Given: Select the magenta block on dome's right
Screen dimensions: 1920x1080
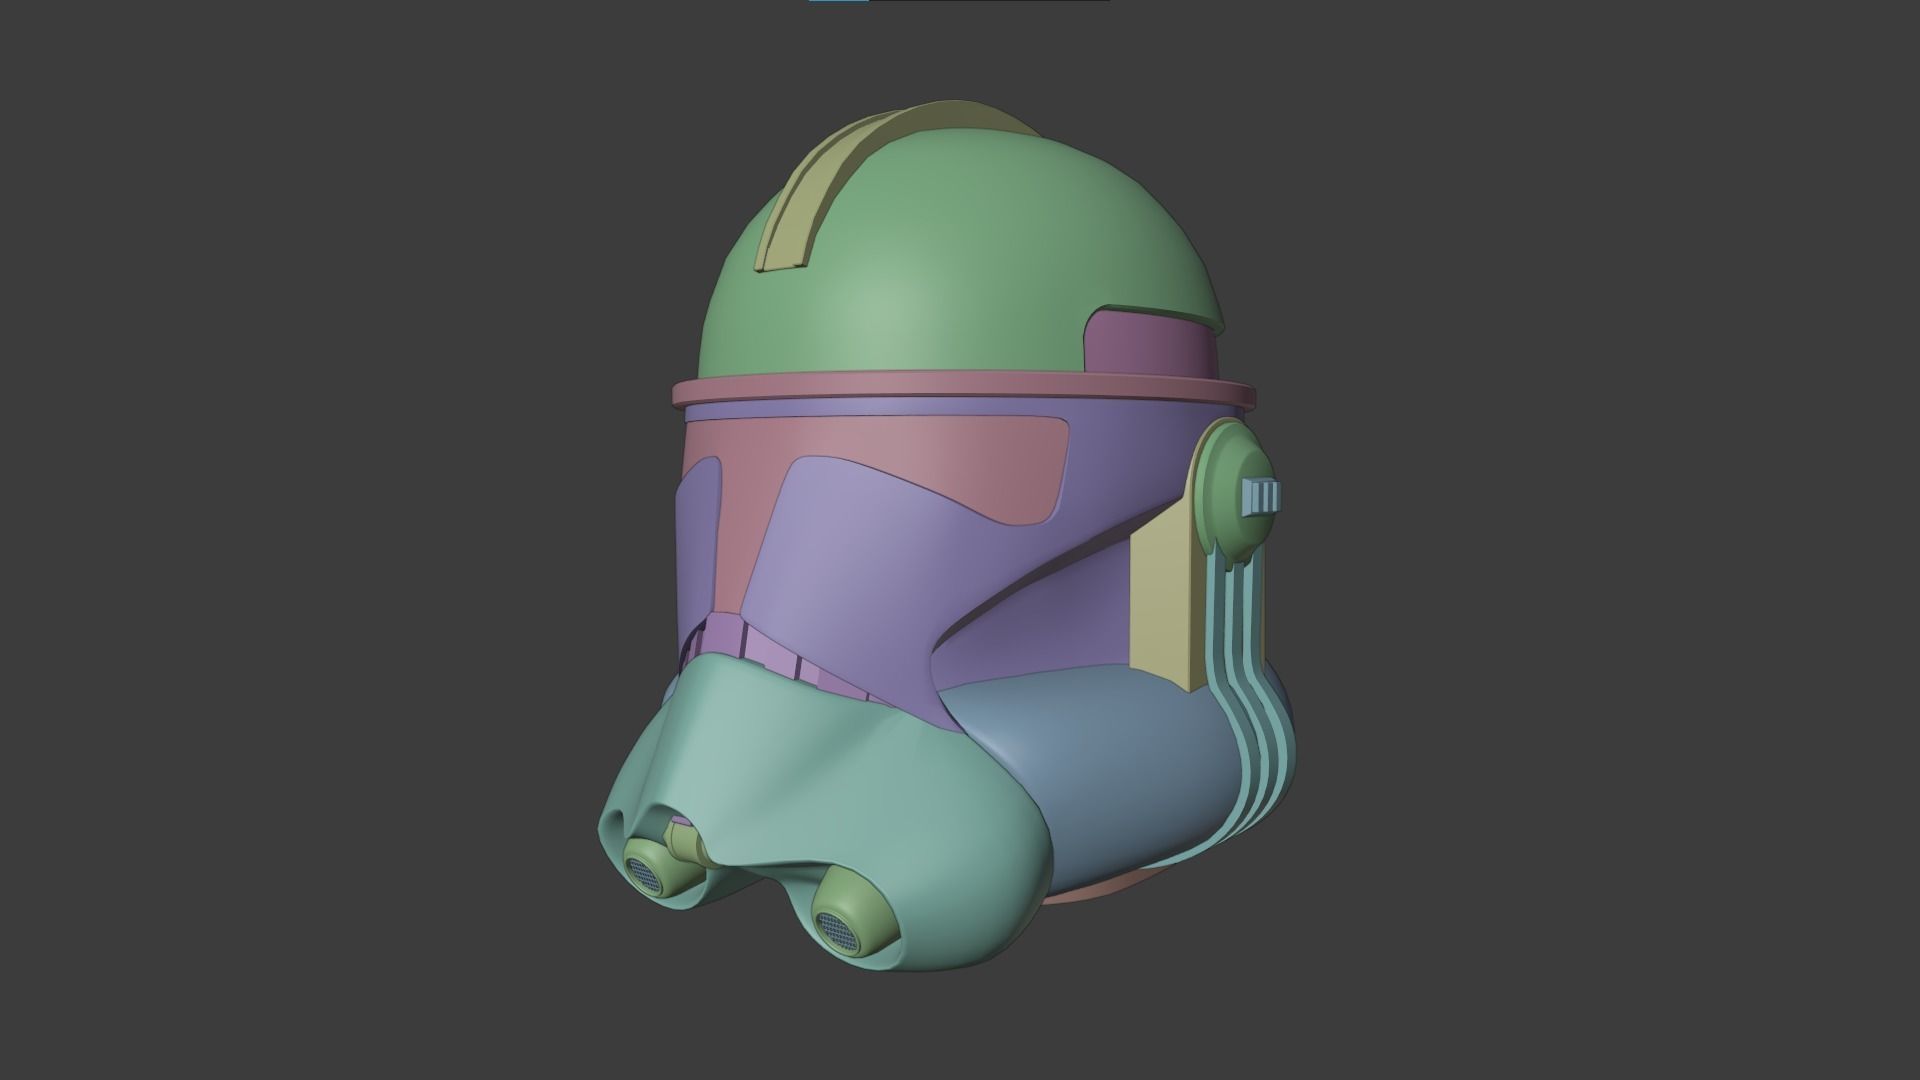Looking at the screenshot, I should 1150,344.
